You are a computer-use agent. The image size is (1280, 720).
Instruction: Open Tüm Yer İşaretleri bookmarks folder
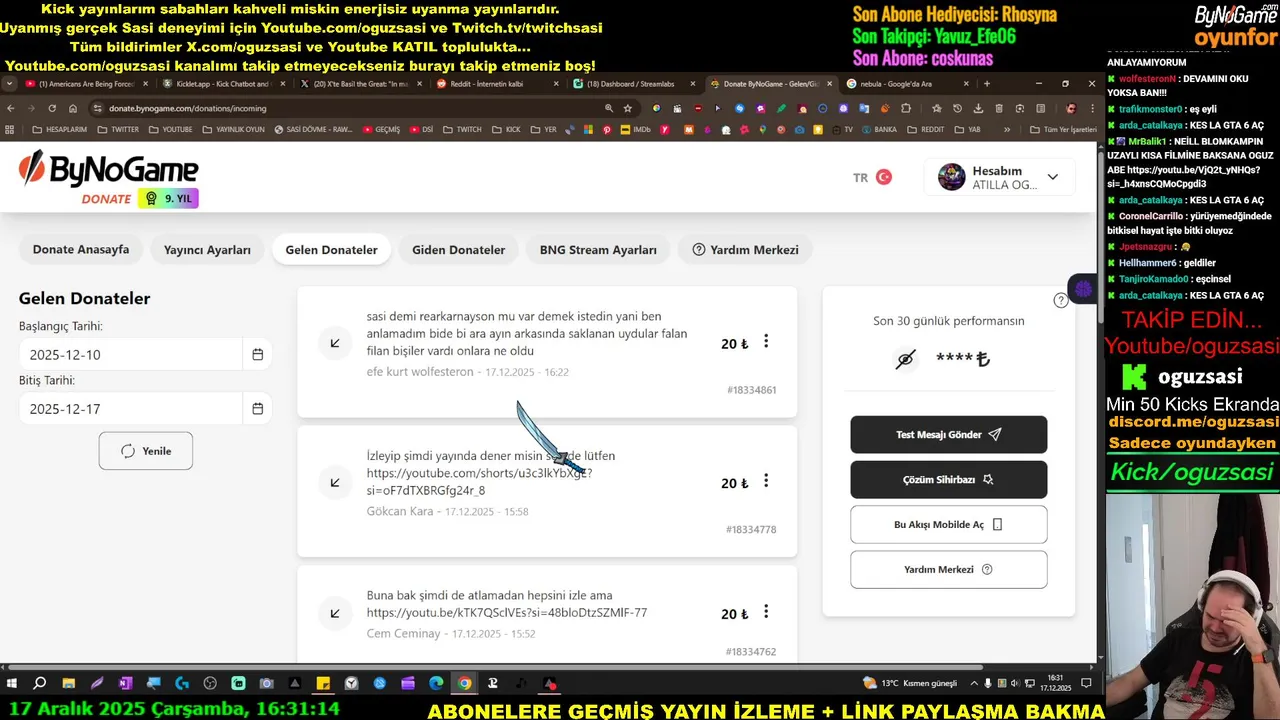1063,129
